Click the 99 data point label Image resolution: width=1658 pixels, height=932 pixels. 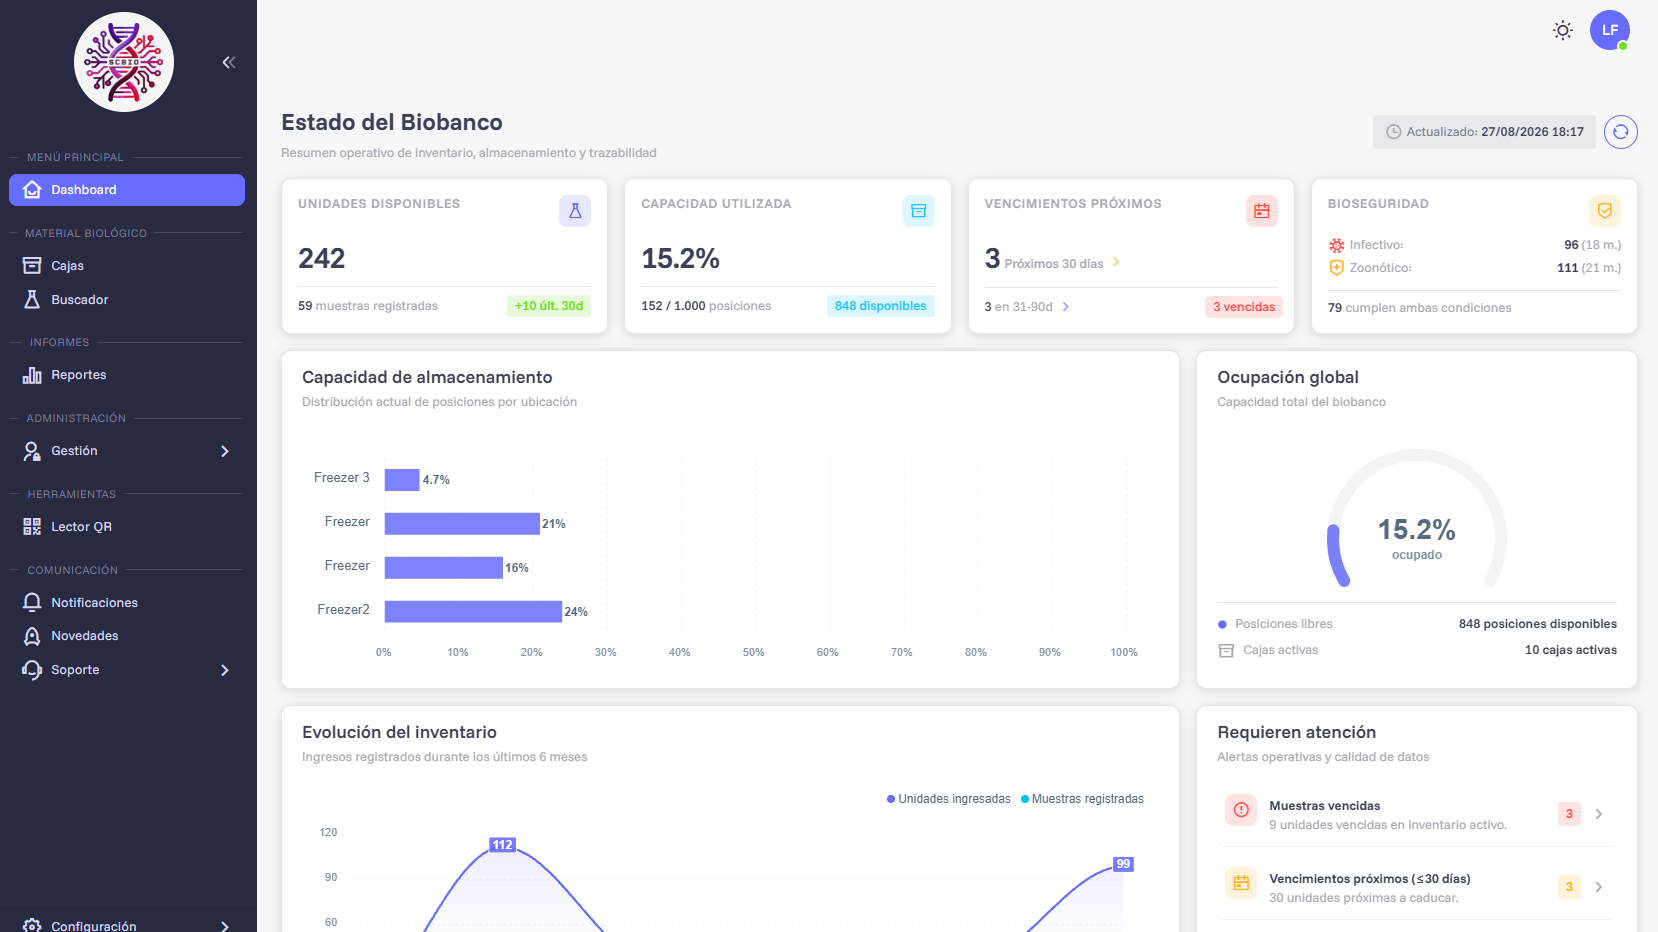[1123, 864]
